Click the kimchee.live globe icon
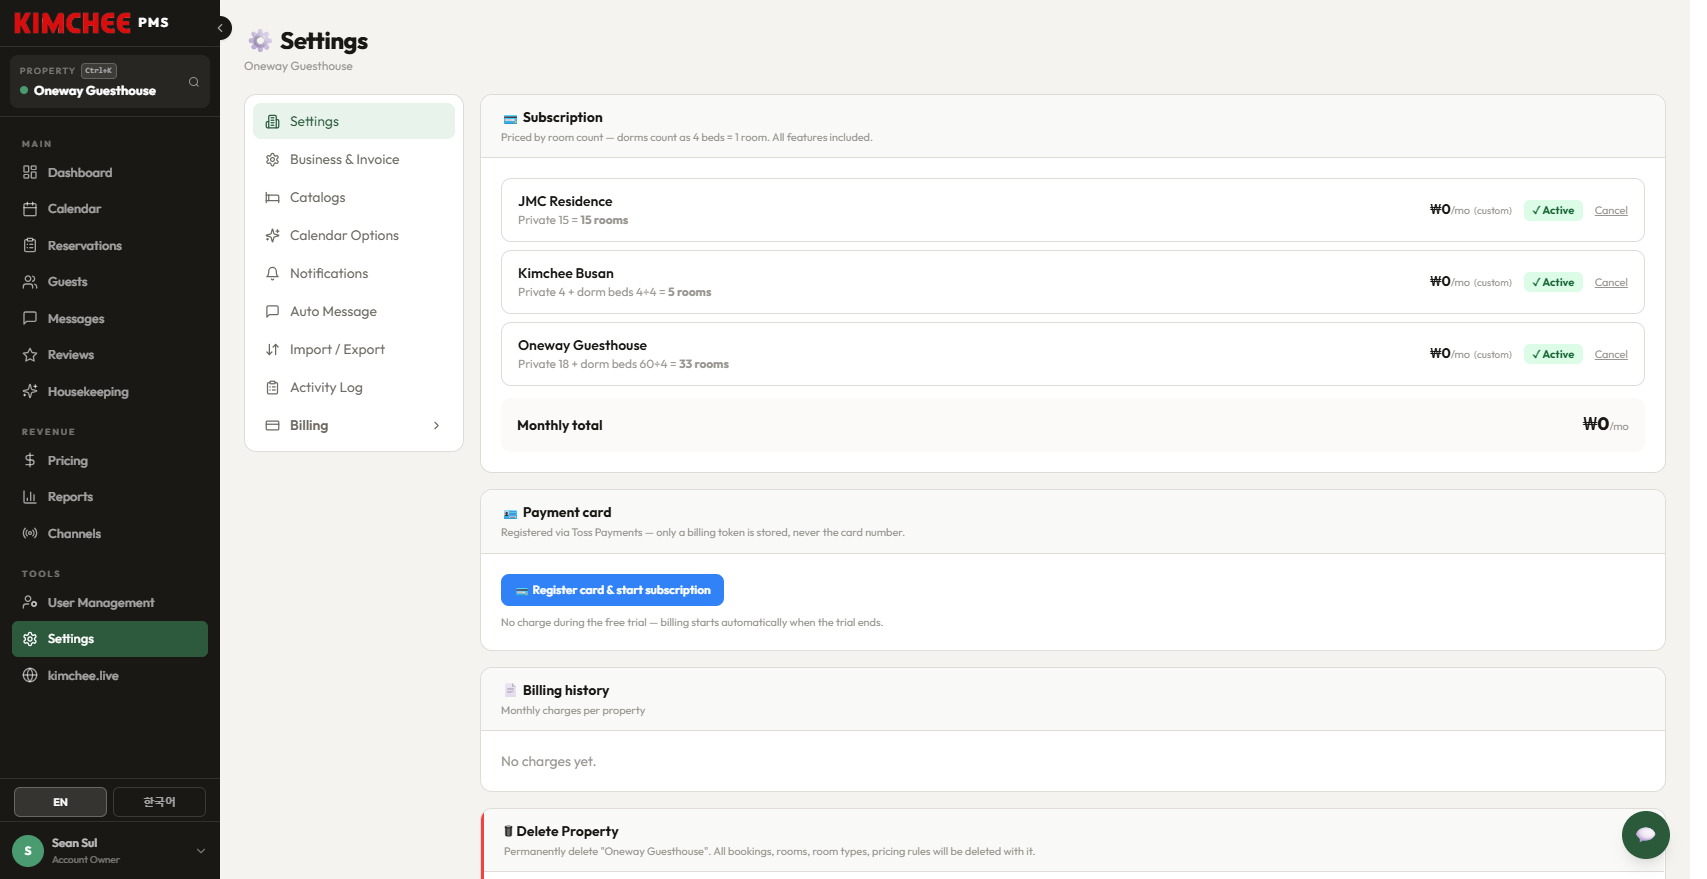This screenshot has width=1707, height=879. point(30,675)
